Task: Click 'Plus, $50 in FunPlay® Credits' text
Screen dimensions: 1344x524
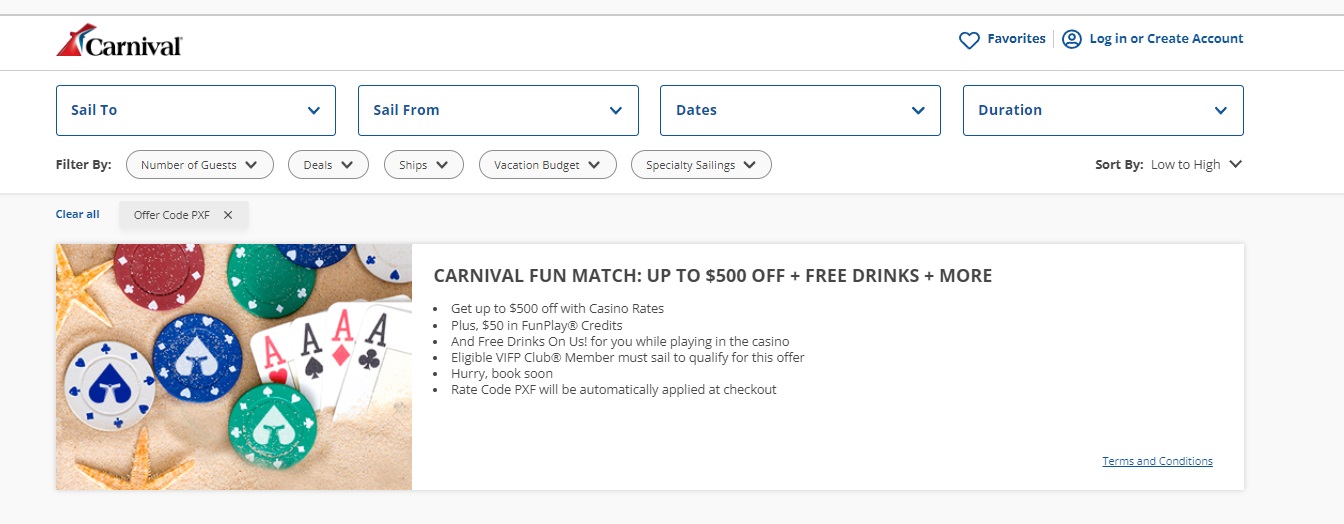Action: coord(537,325)
